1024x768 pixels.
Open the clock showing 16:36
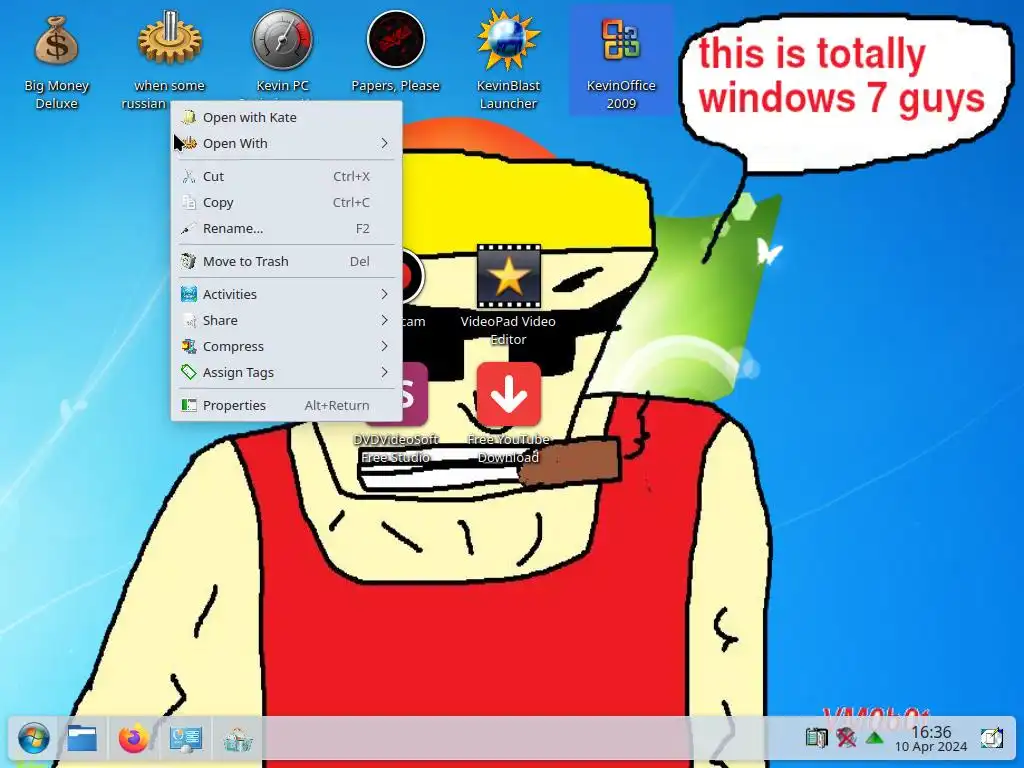[931, 739]
